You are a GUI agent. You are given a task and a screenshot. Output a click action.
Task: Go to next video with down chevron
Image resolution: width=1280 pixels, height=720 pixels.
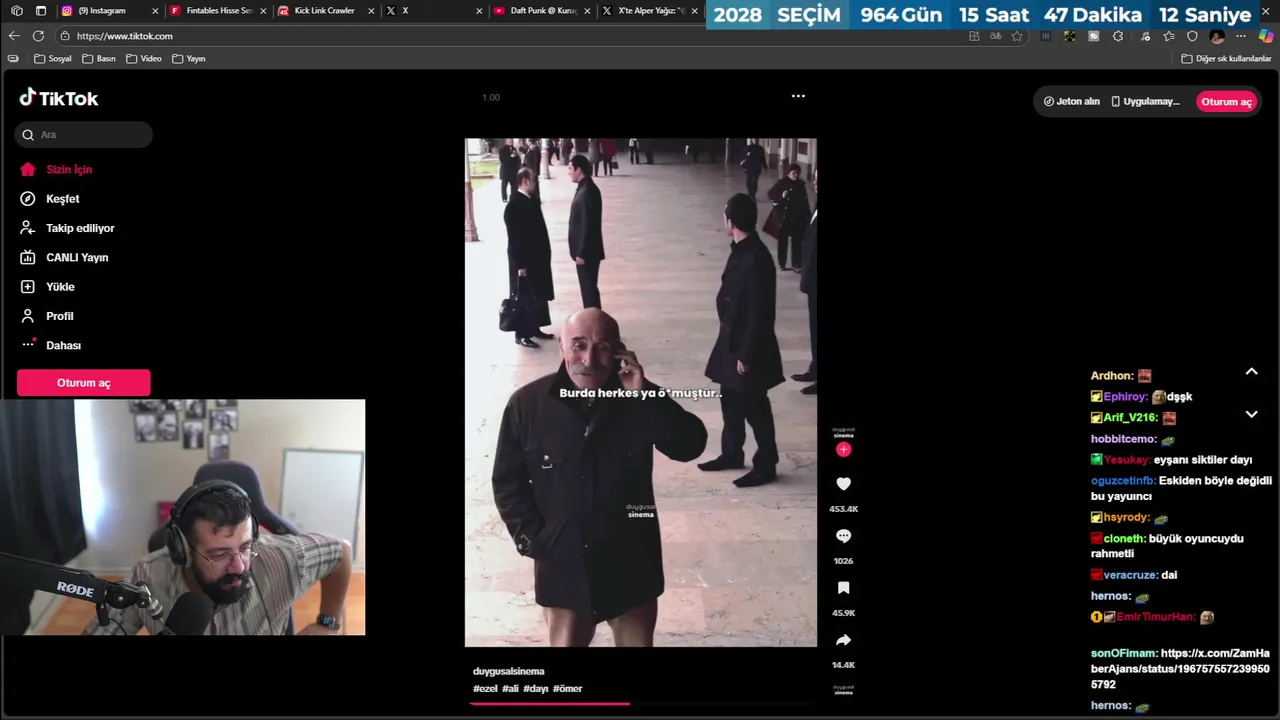coord(1251,414)
